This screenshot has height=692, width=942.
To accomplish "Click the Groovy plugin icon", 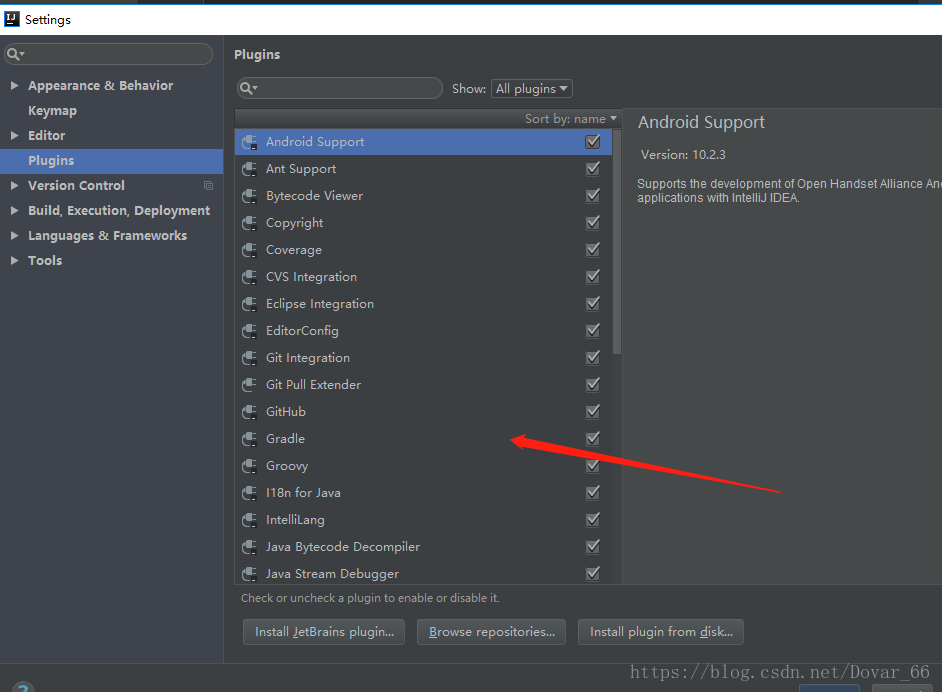I will click(249, 467).
